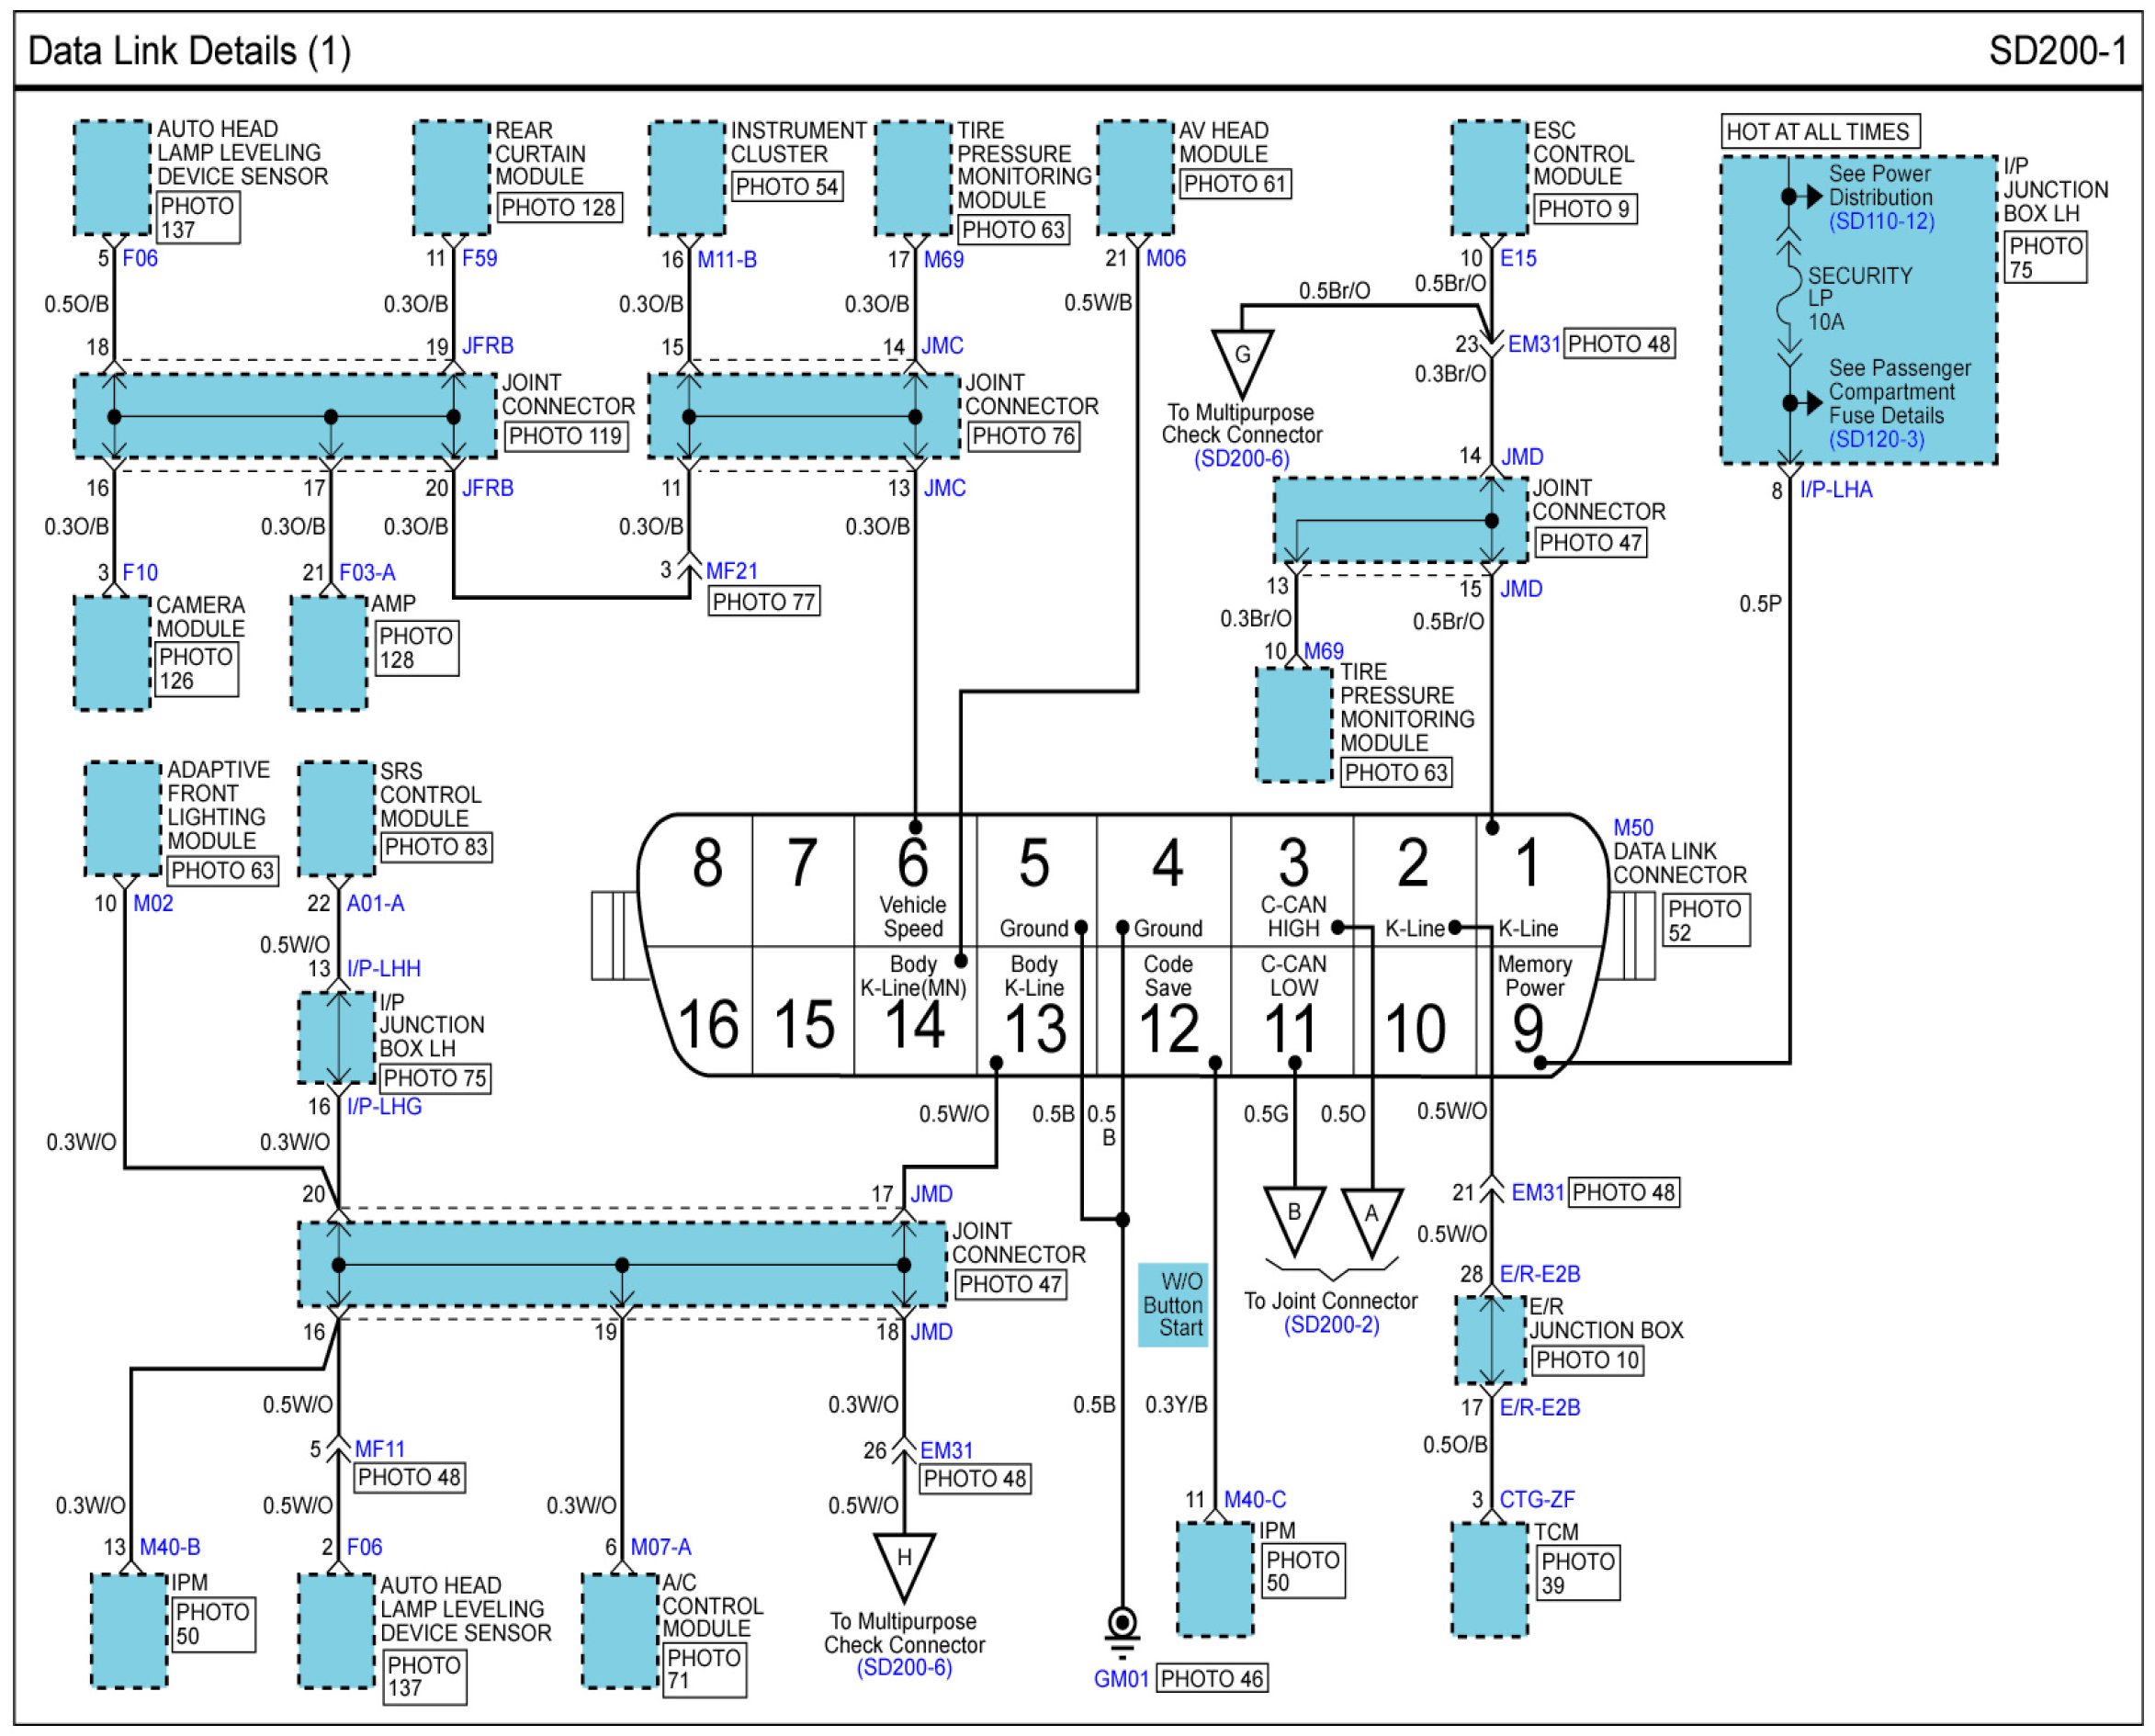Click the SRS Control Module block
The image size is (2155, 1736).
click(x=337, y=818)
